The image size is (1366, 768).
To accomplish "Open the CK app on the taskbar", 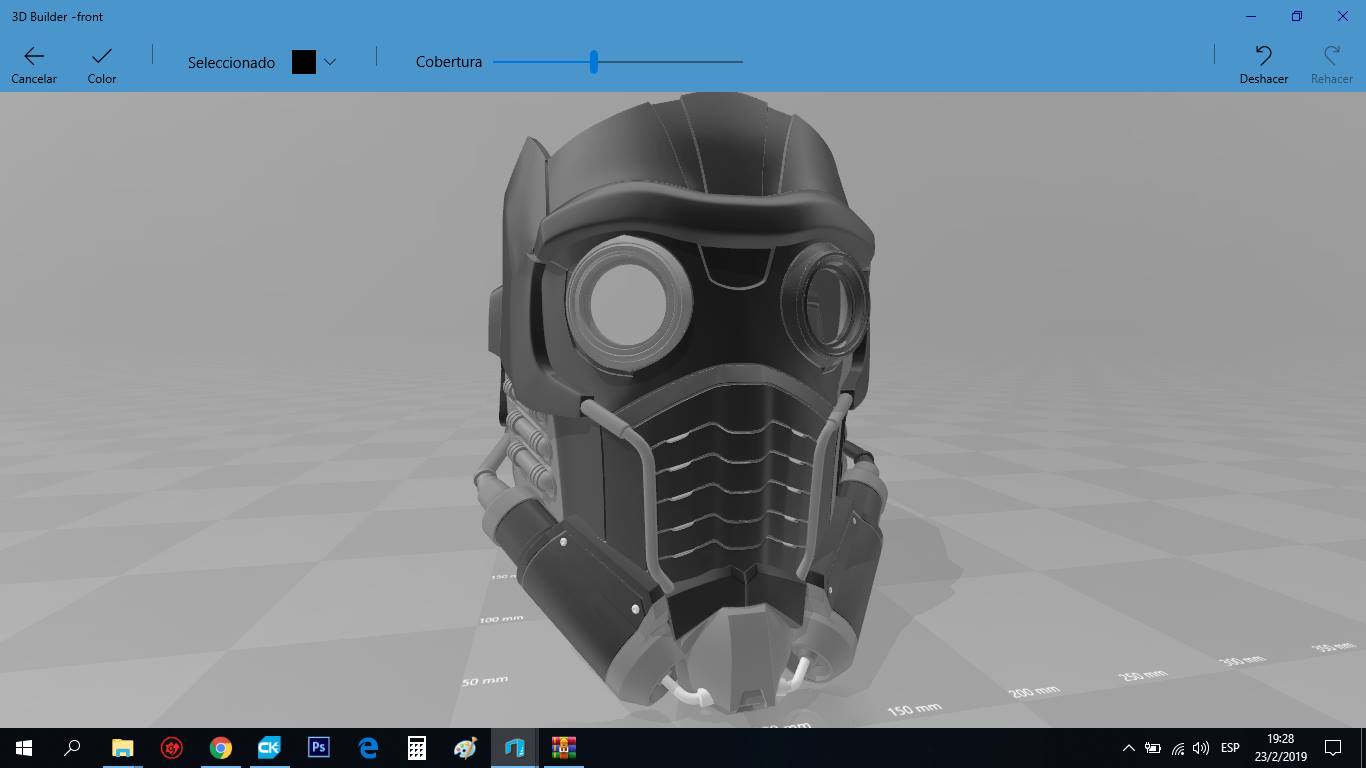I will pyautogui.click(x=269, y=748).
